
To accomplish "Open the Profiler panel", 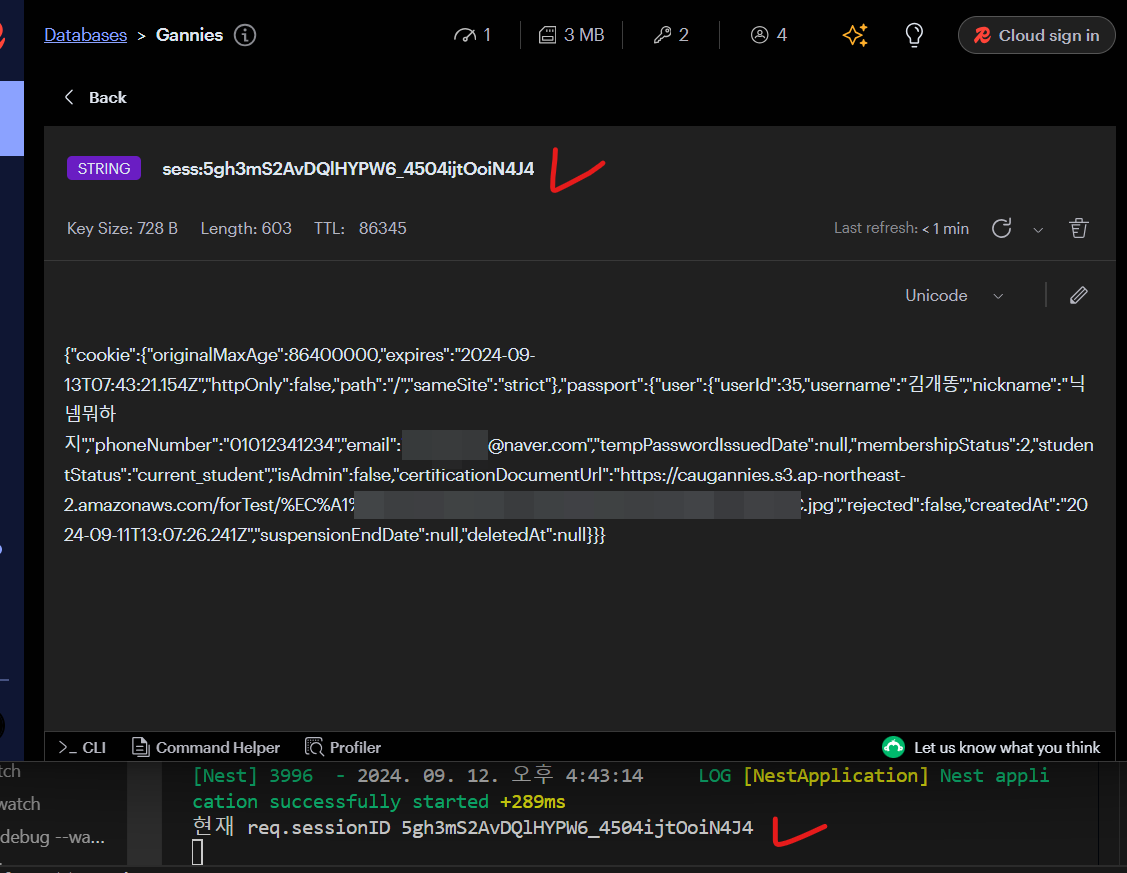I will tap(343, 747).
